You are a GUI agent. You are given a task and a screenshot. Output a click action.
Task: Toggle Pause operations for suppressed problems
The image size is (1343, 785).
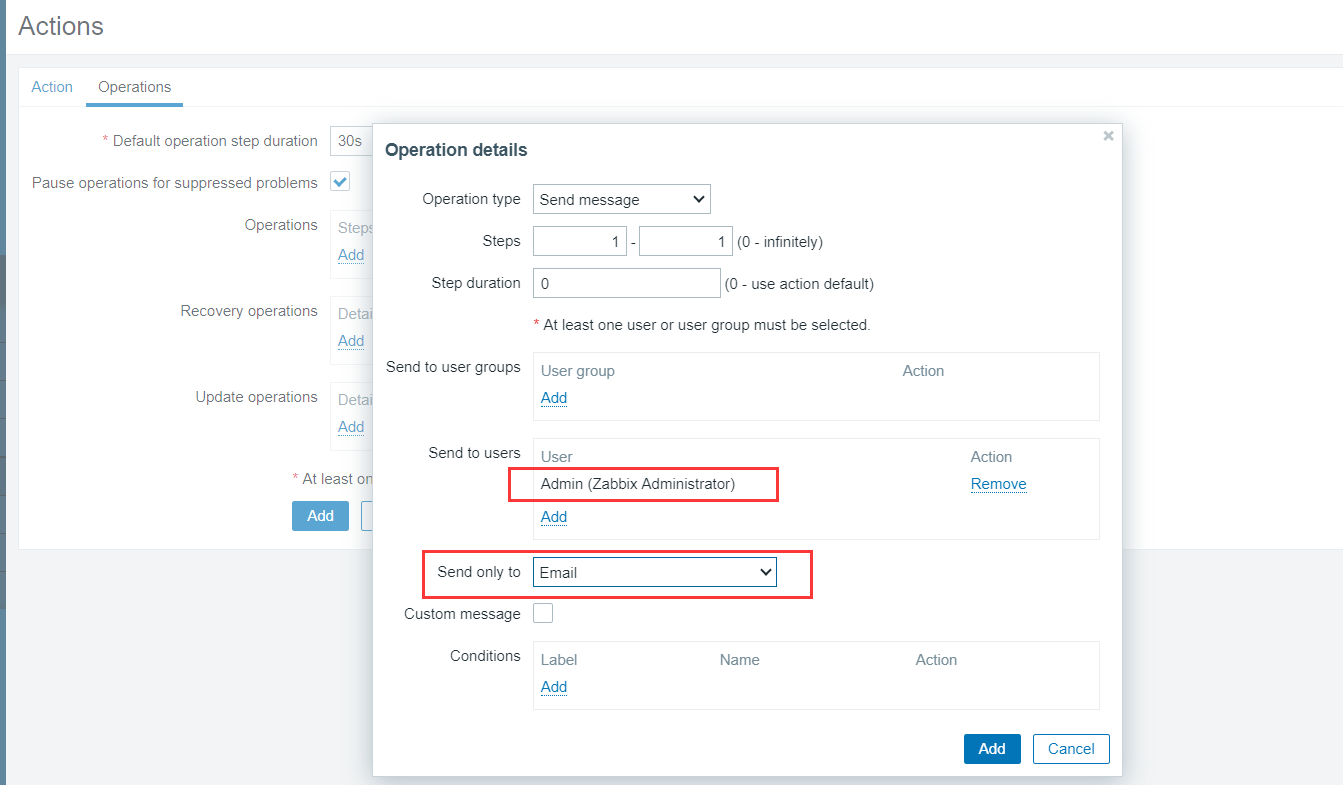[x=341, y=182]
